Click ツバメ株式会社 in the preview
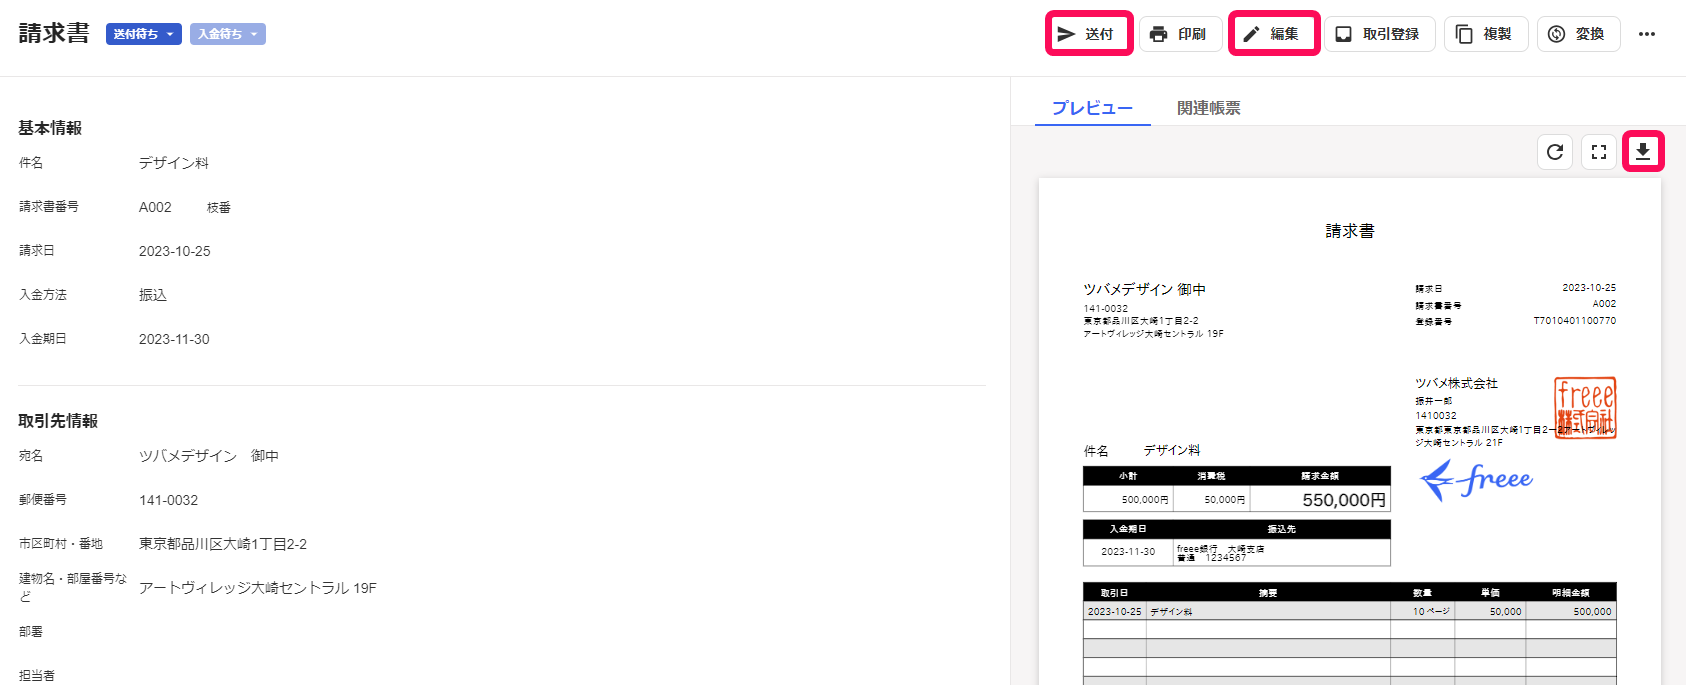1686x685 pixels. 1456,383
